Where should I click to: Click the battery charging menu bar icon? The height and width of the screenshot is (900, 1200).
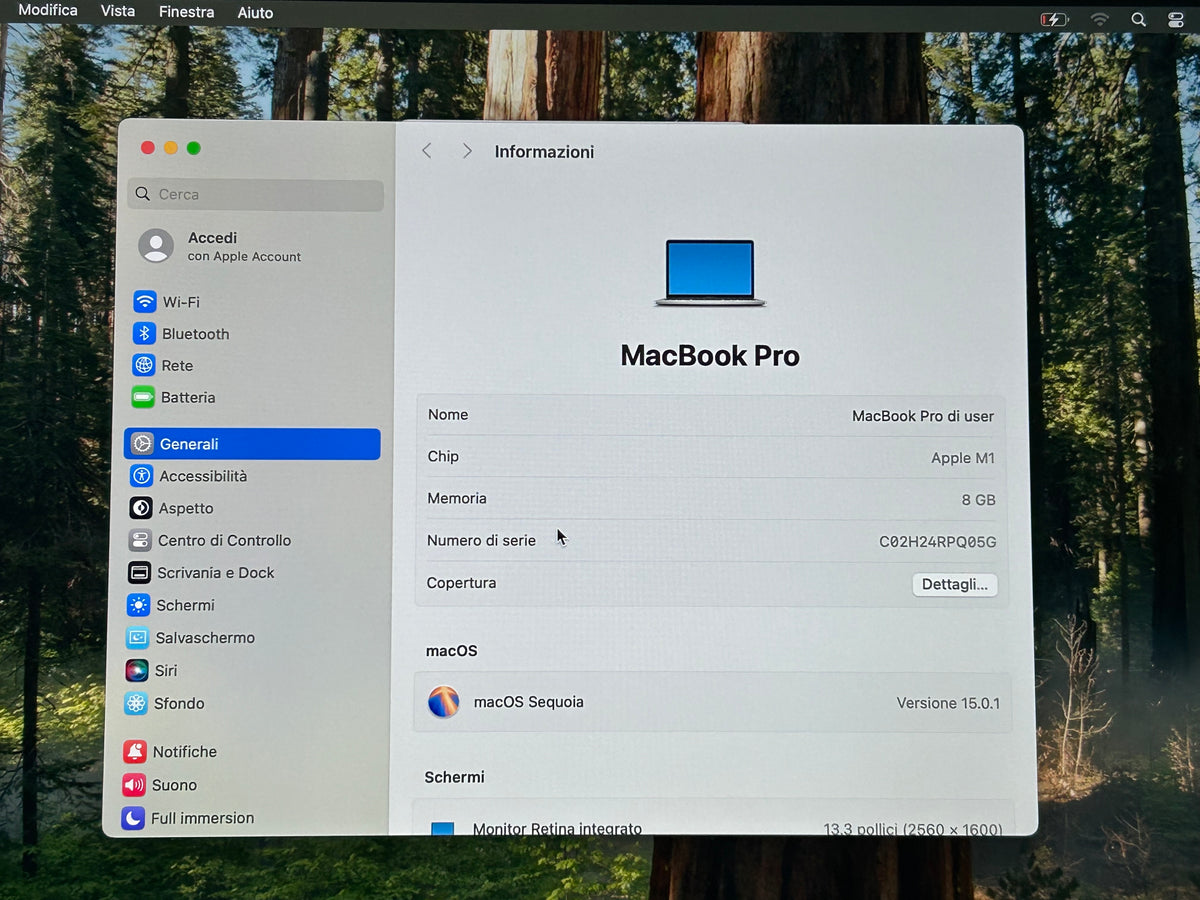pyautogui.click(x=1054, y=19)
